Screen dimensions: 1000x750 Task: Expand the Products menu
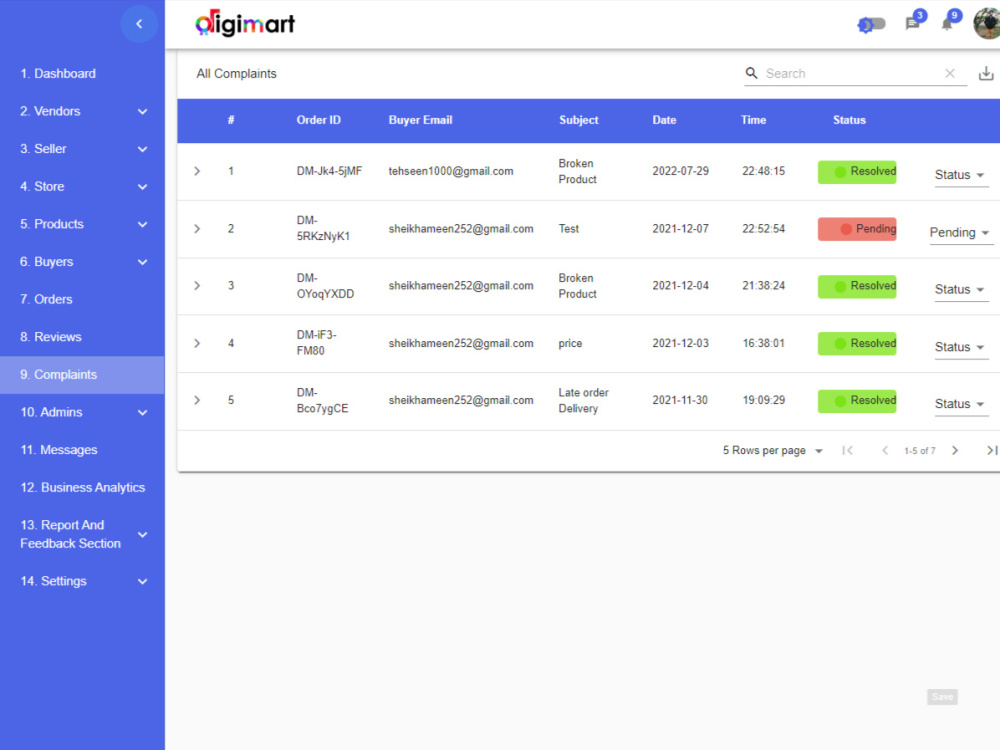pos(82,224)
